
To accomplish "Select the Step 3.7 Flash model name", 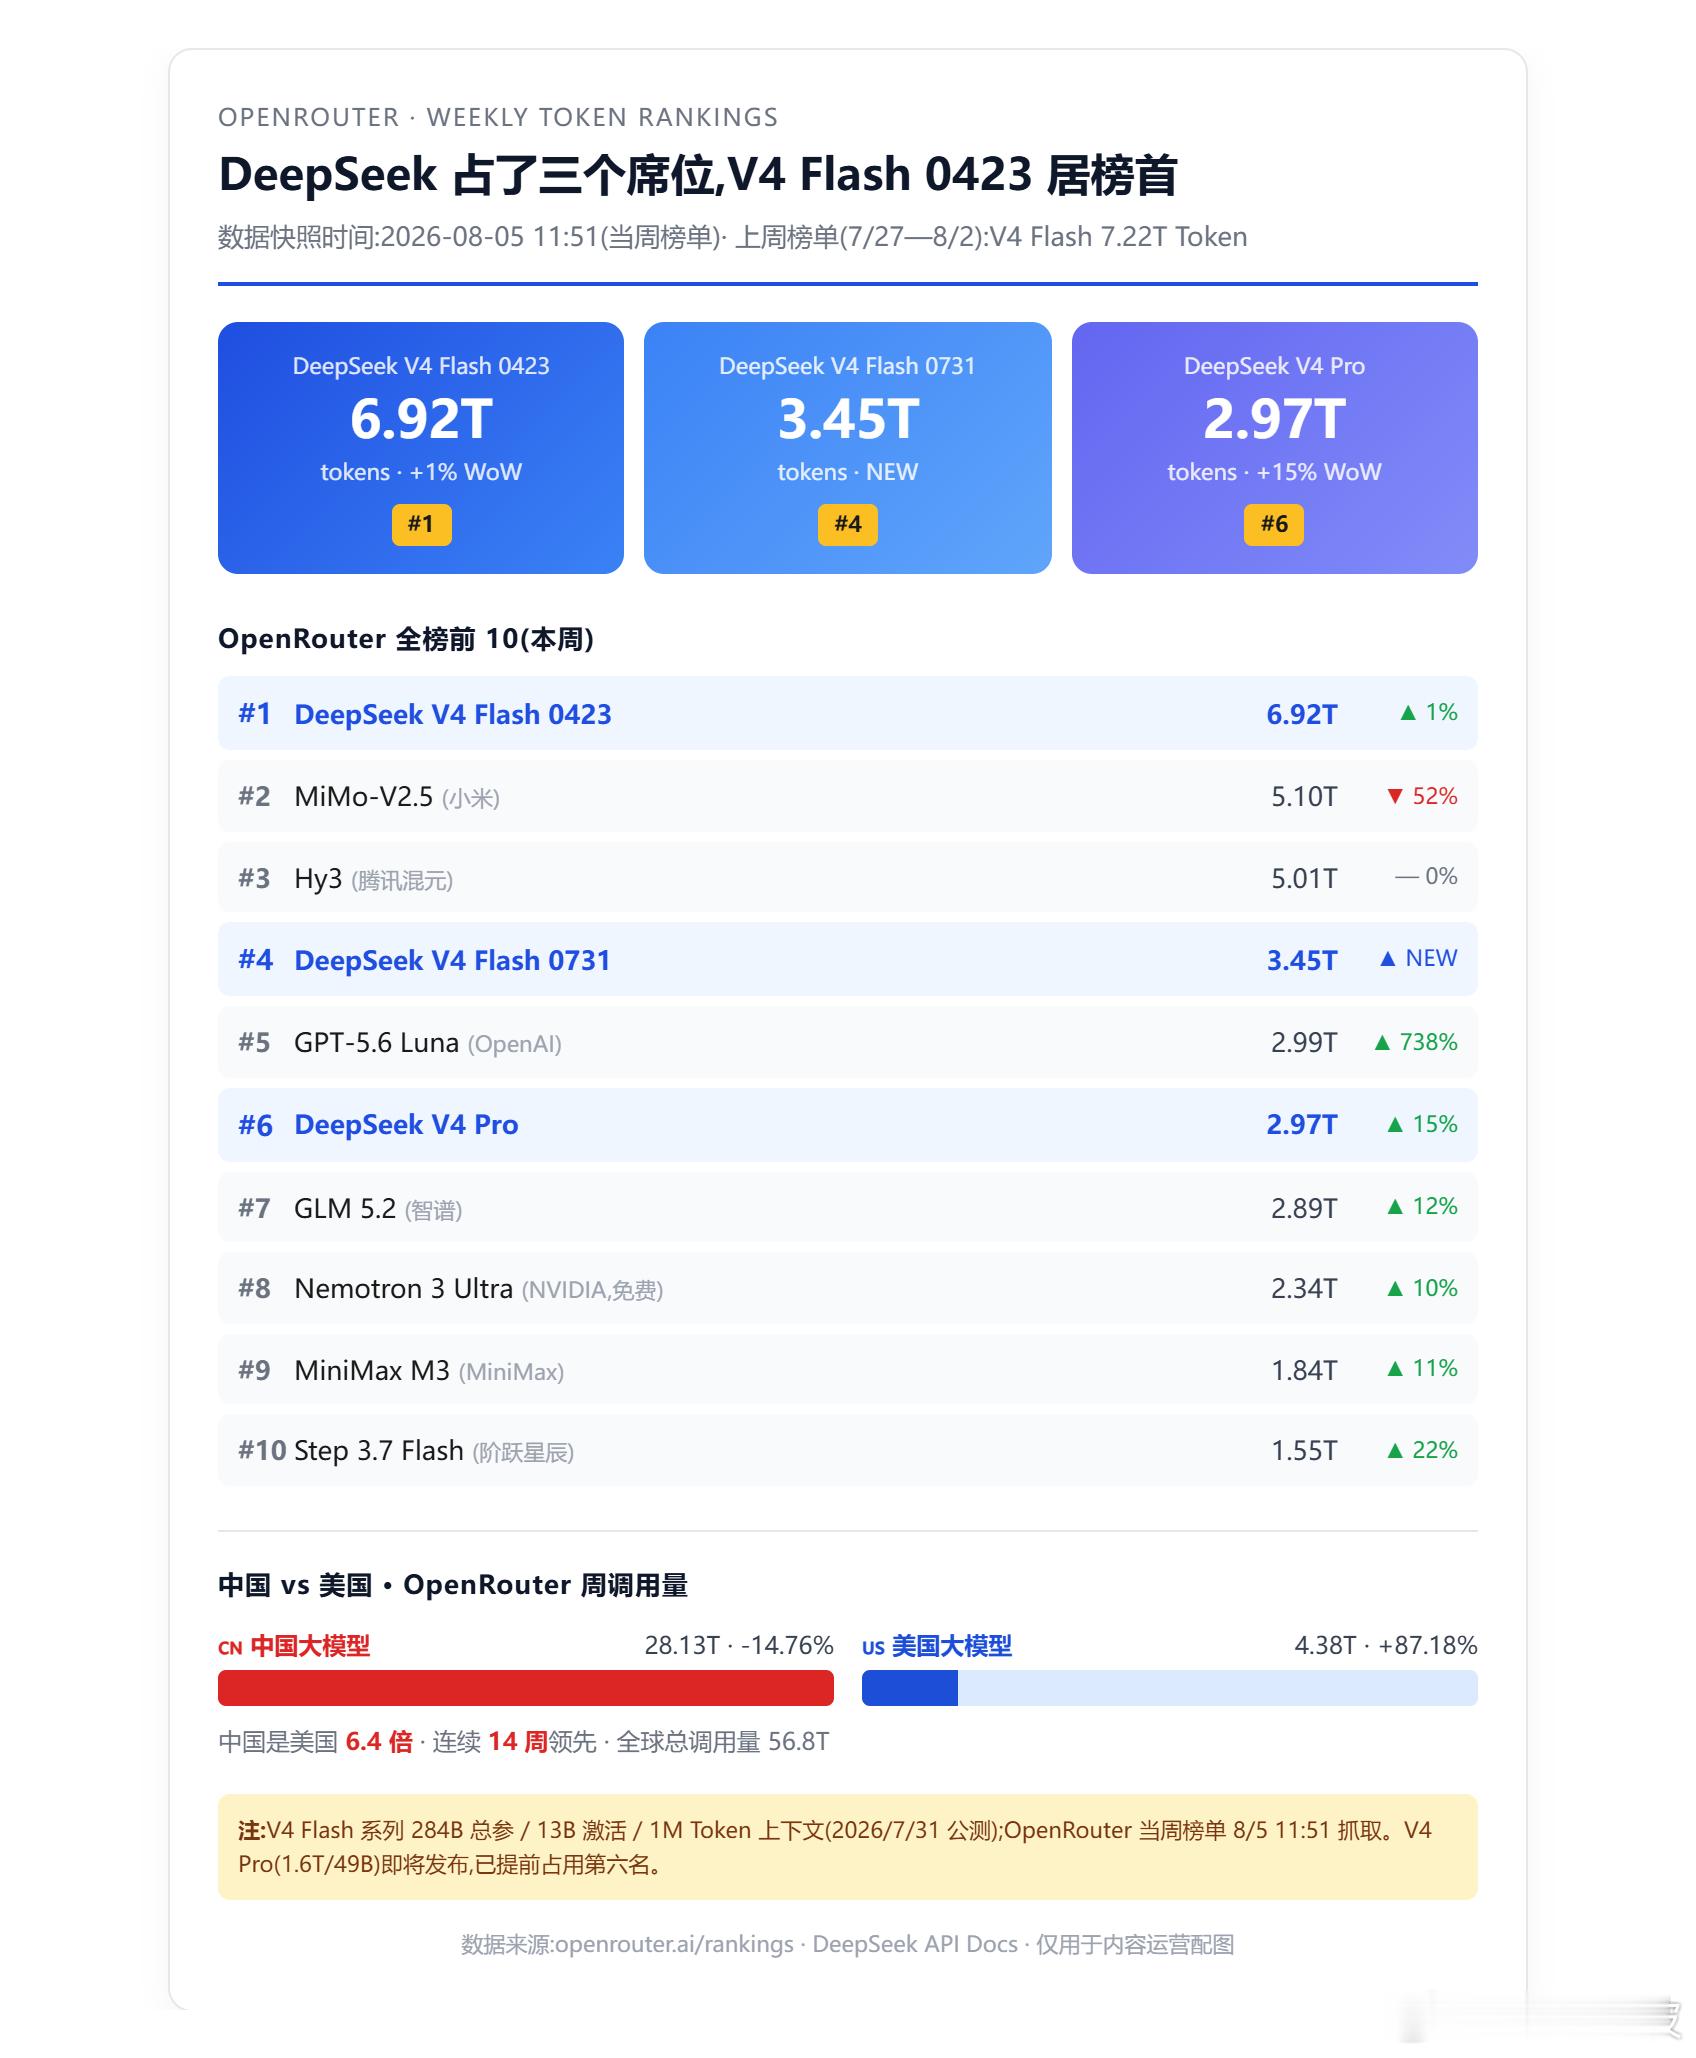I will click(x=379, y=1451).
